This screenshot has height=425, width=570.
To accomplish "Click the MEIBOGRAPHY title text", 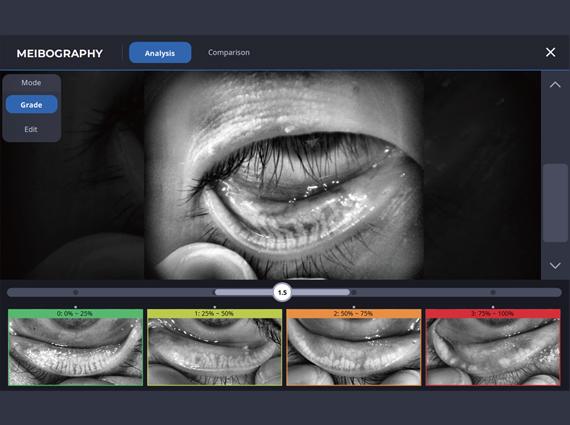I will tap(60, 53).
